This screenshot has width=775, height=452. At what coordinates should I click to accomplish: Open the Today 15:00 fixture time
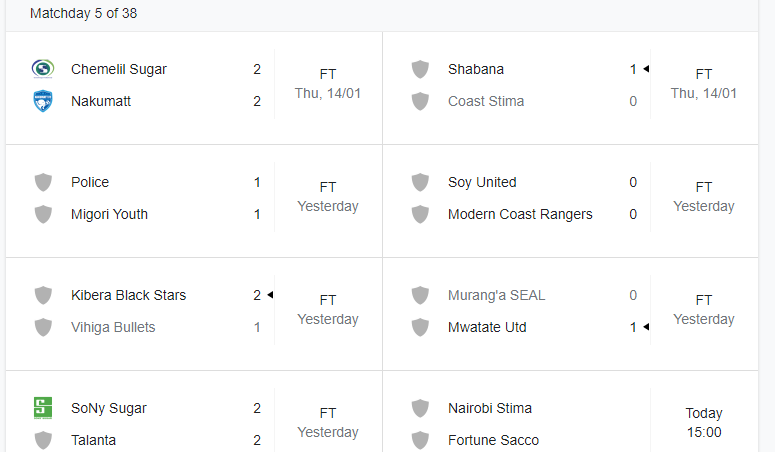point(704,422)
